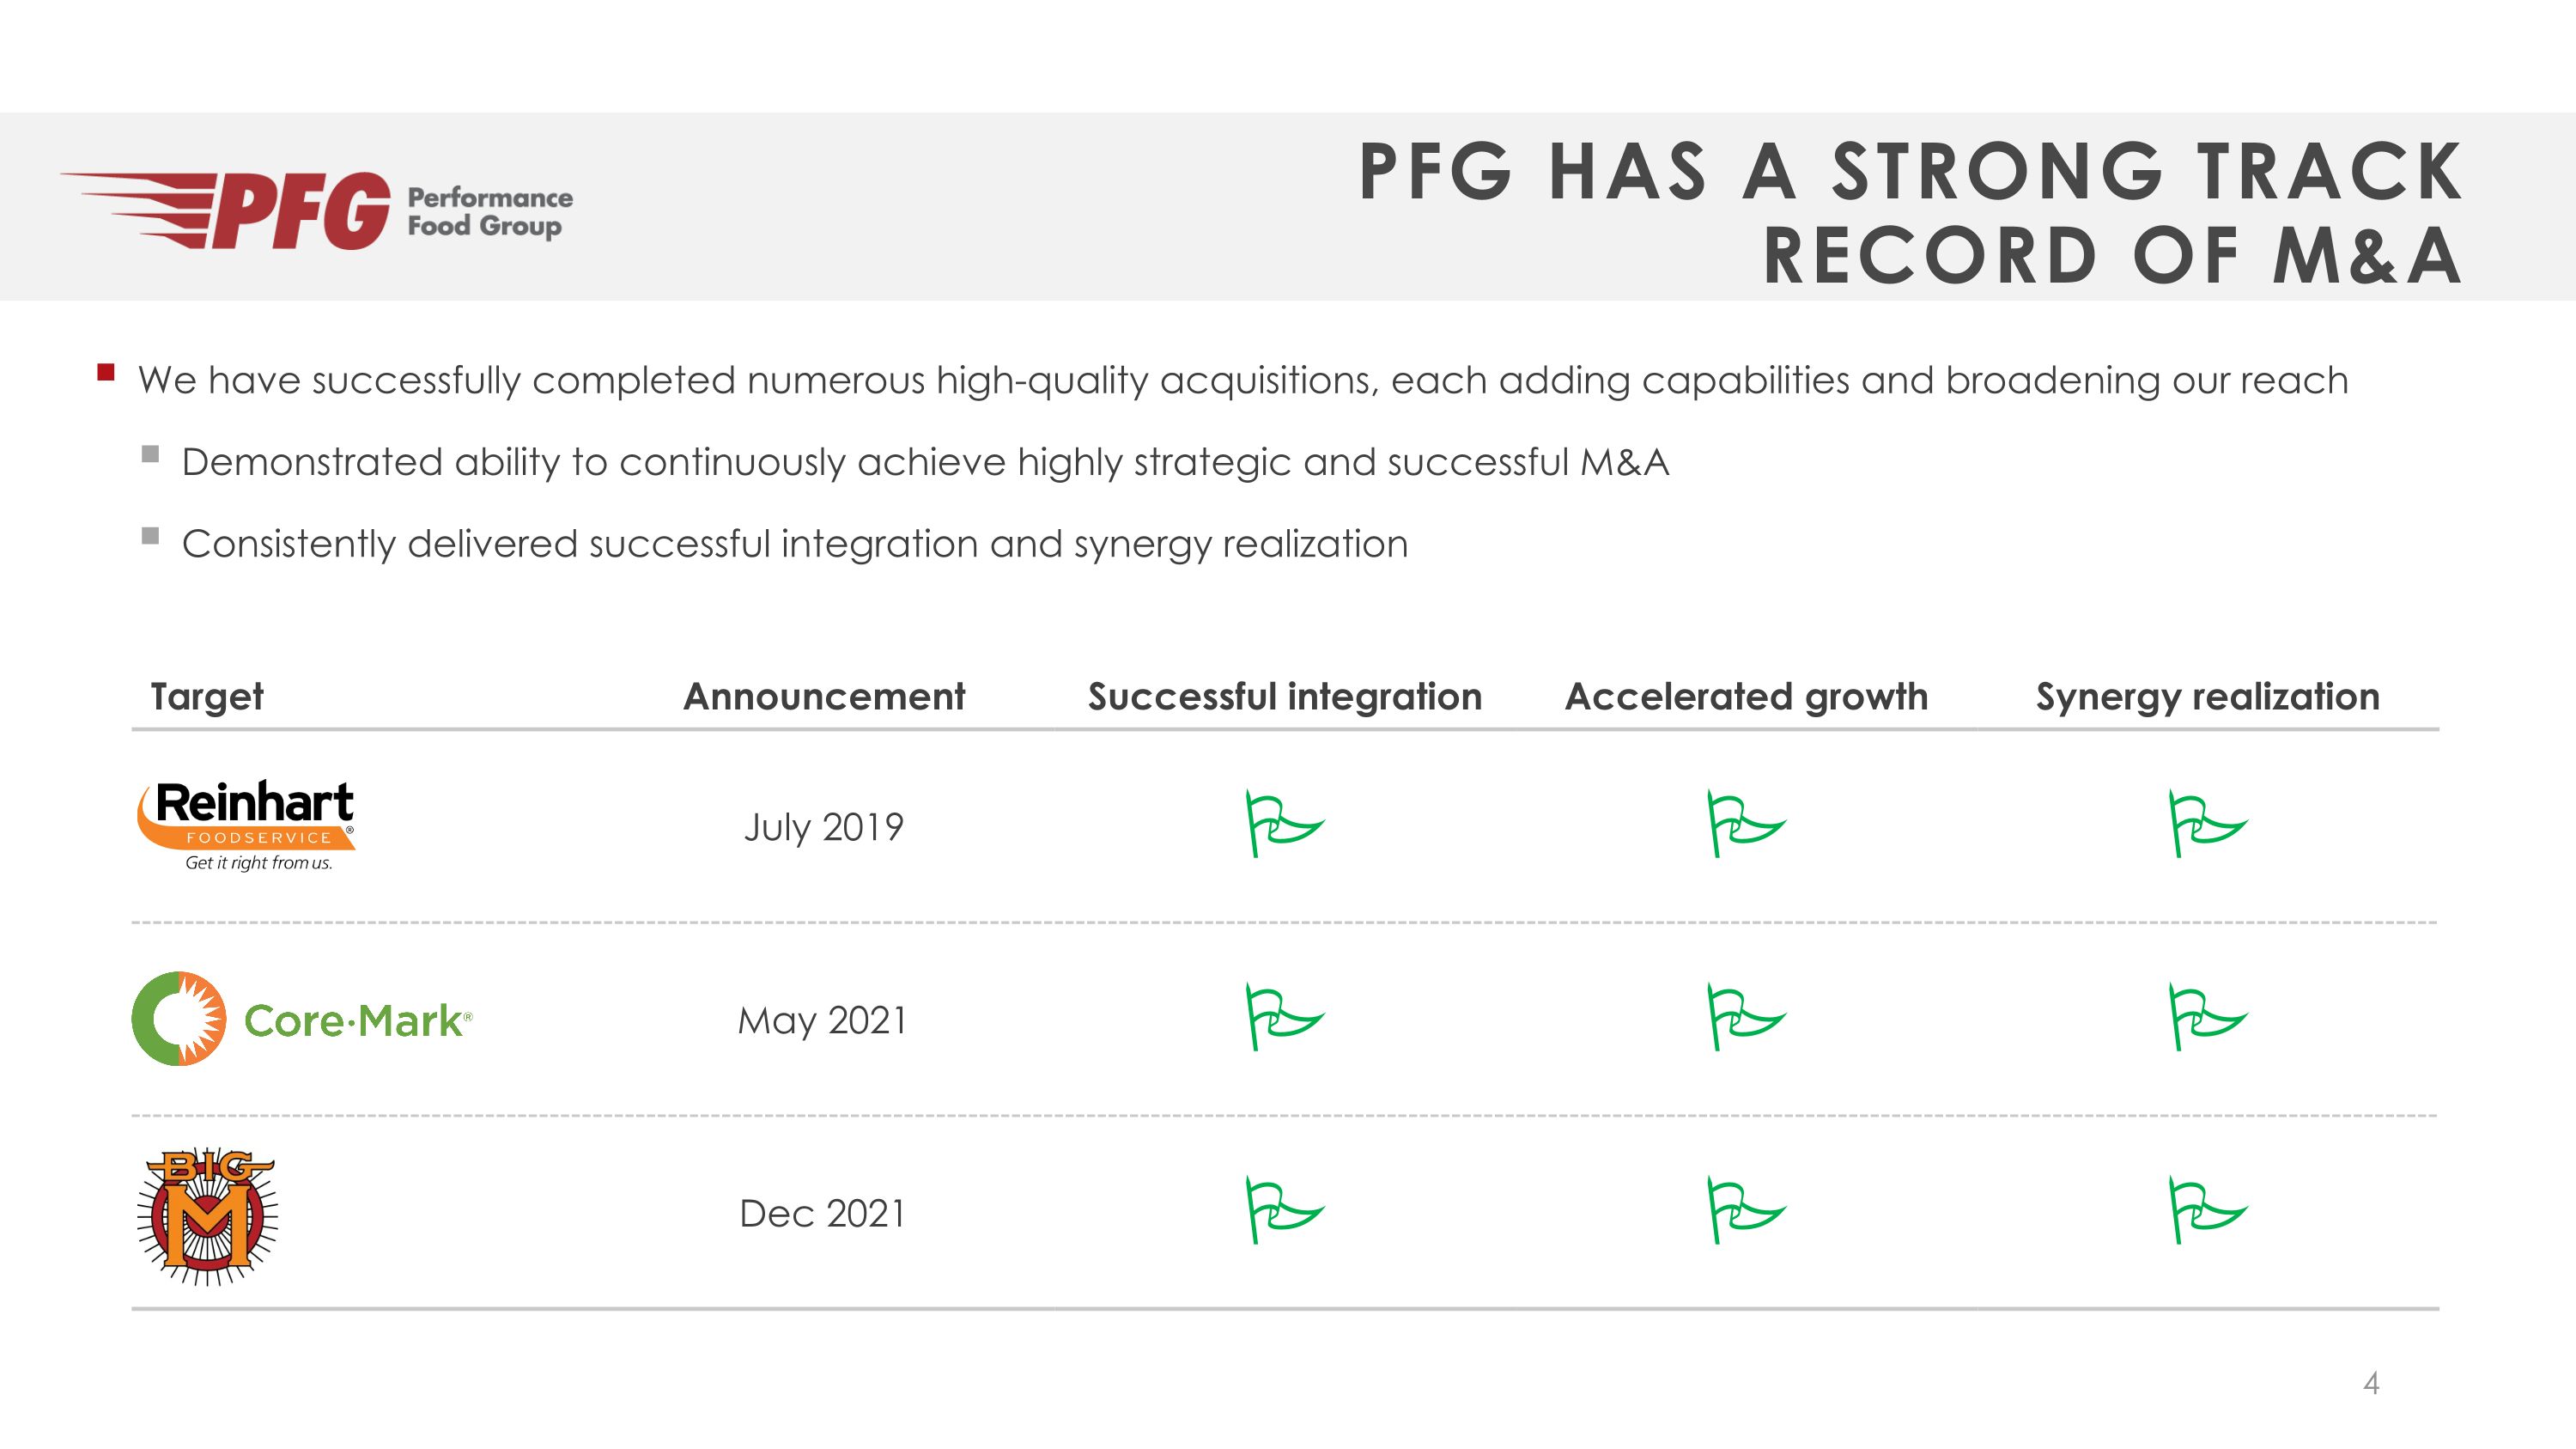This screenshot has height=1449, width=2576.
Task: Click the slide title about M&A track record
Action: (1910, 212)
